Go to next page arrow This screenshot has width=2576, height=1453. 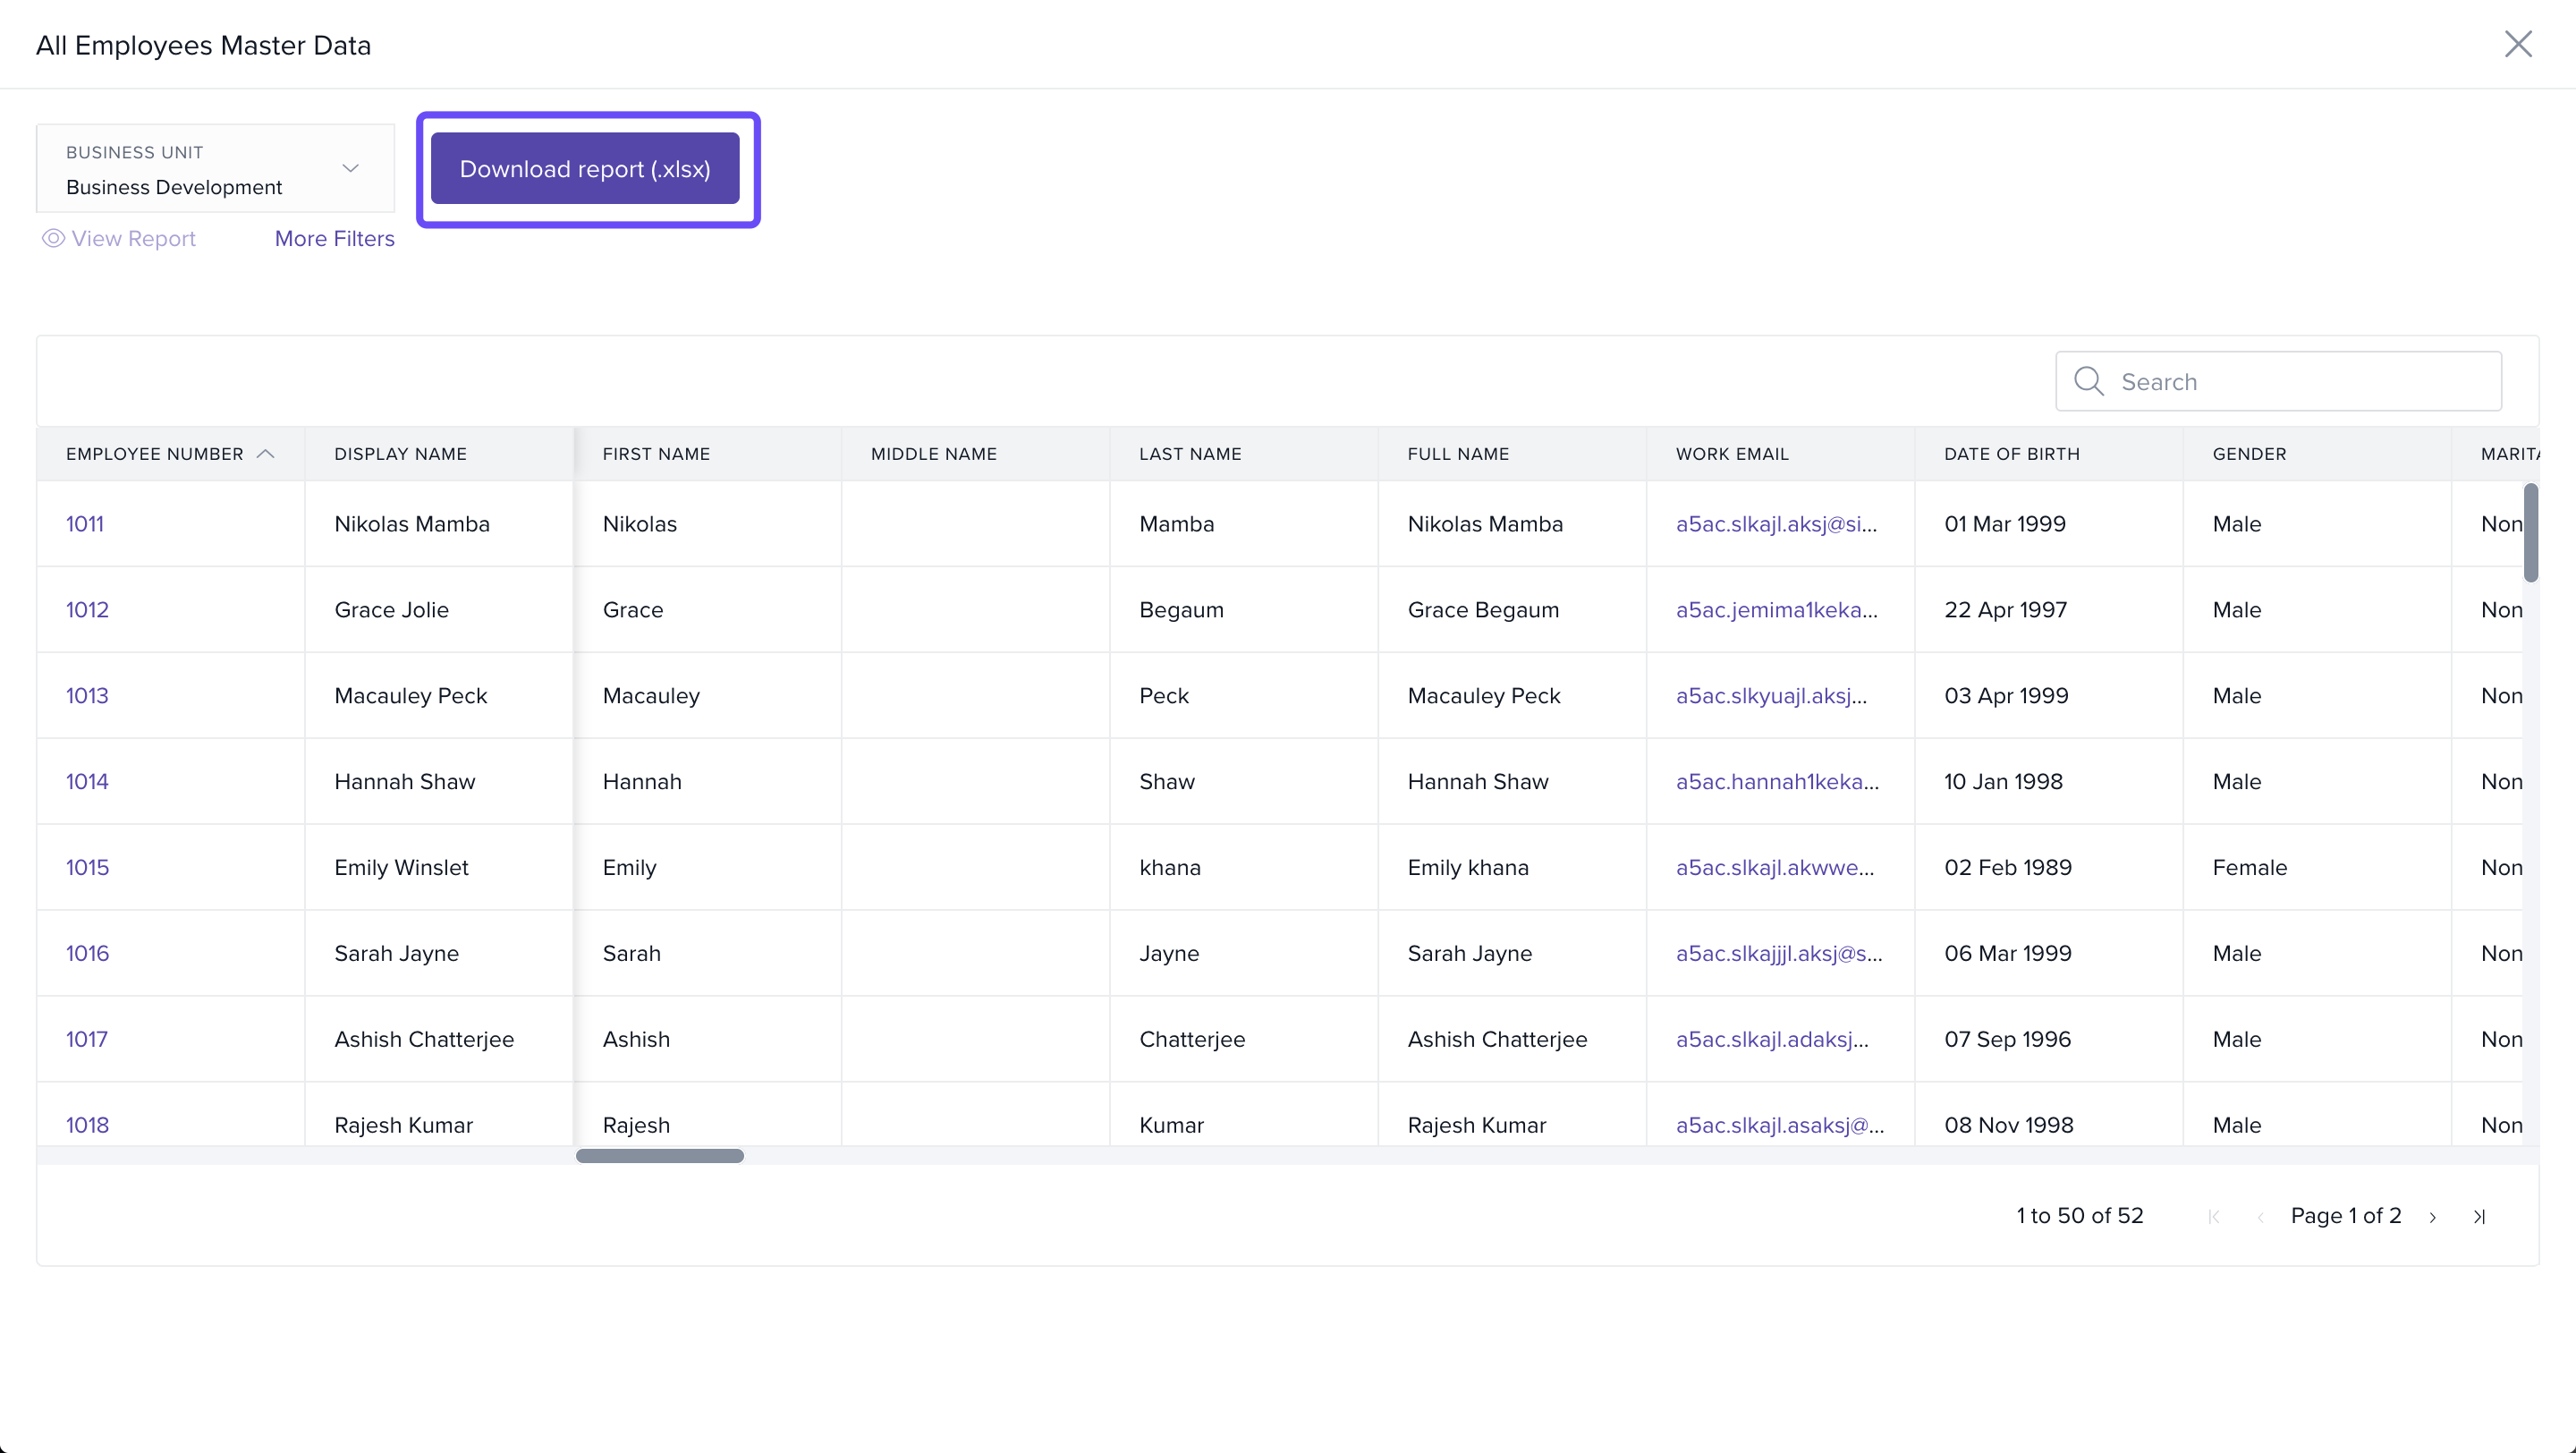pyautogui.click(x=2432, y=1216)
